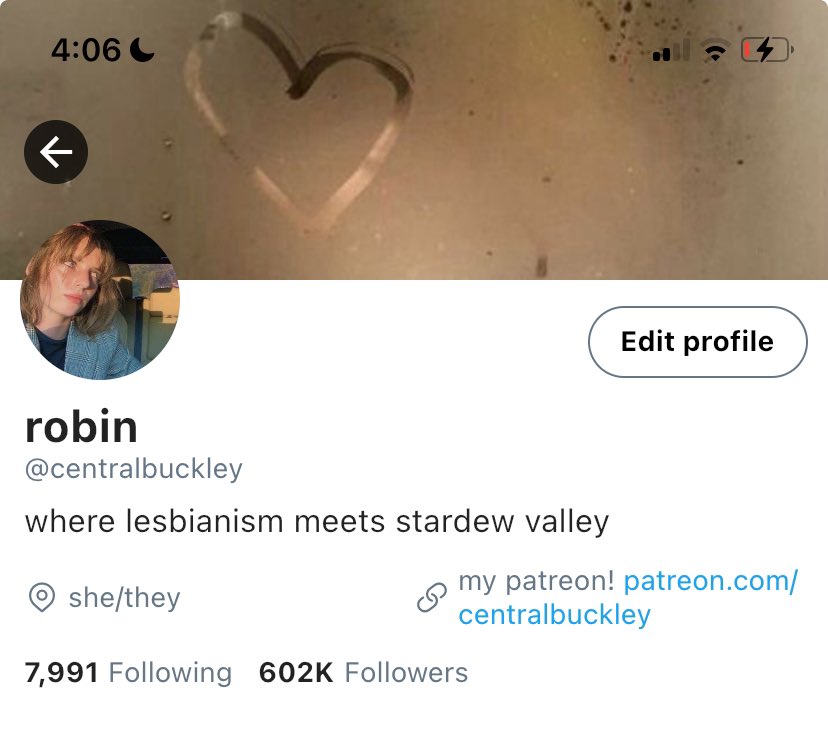Tap the charging battery icon
828x737 pixels.
pos(767,50)
